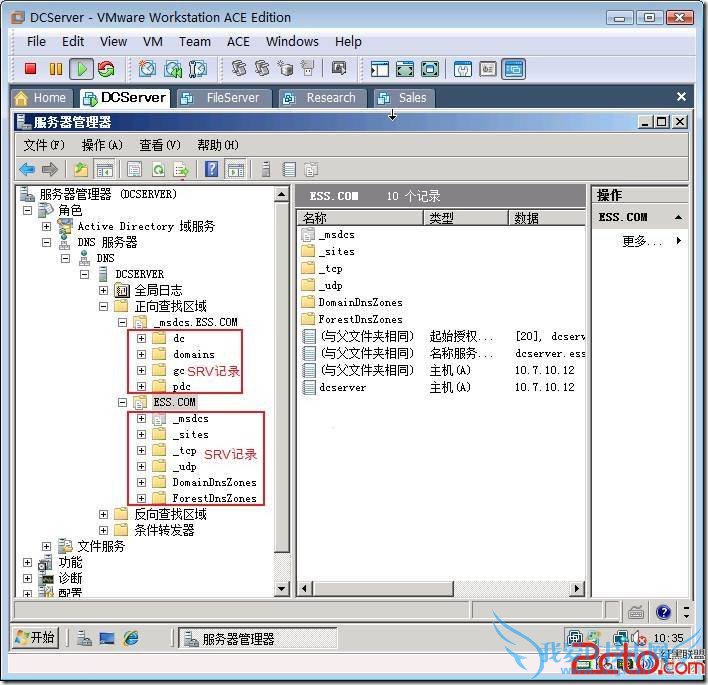Collapse the _msdcs.ESS.COM zone node

122,322
